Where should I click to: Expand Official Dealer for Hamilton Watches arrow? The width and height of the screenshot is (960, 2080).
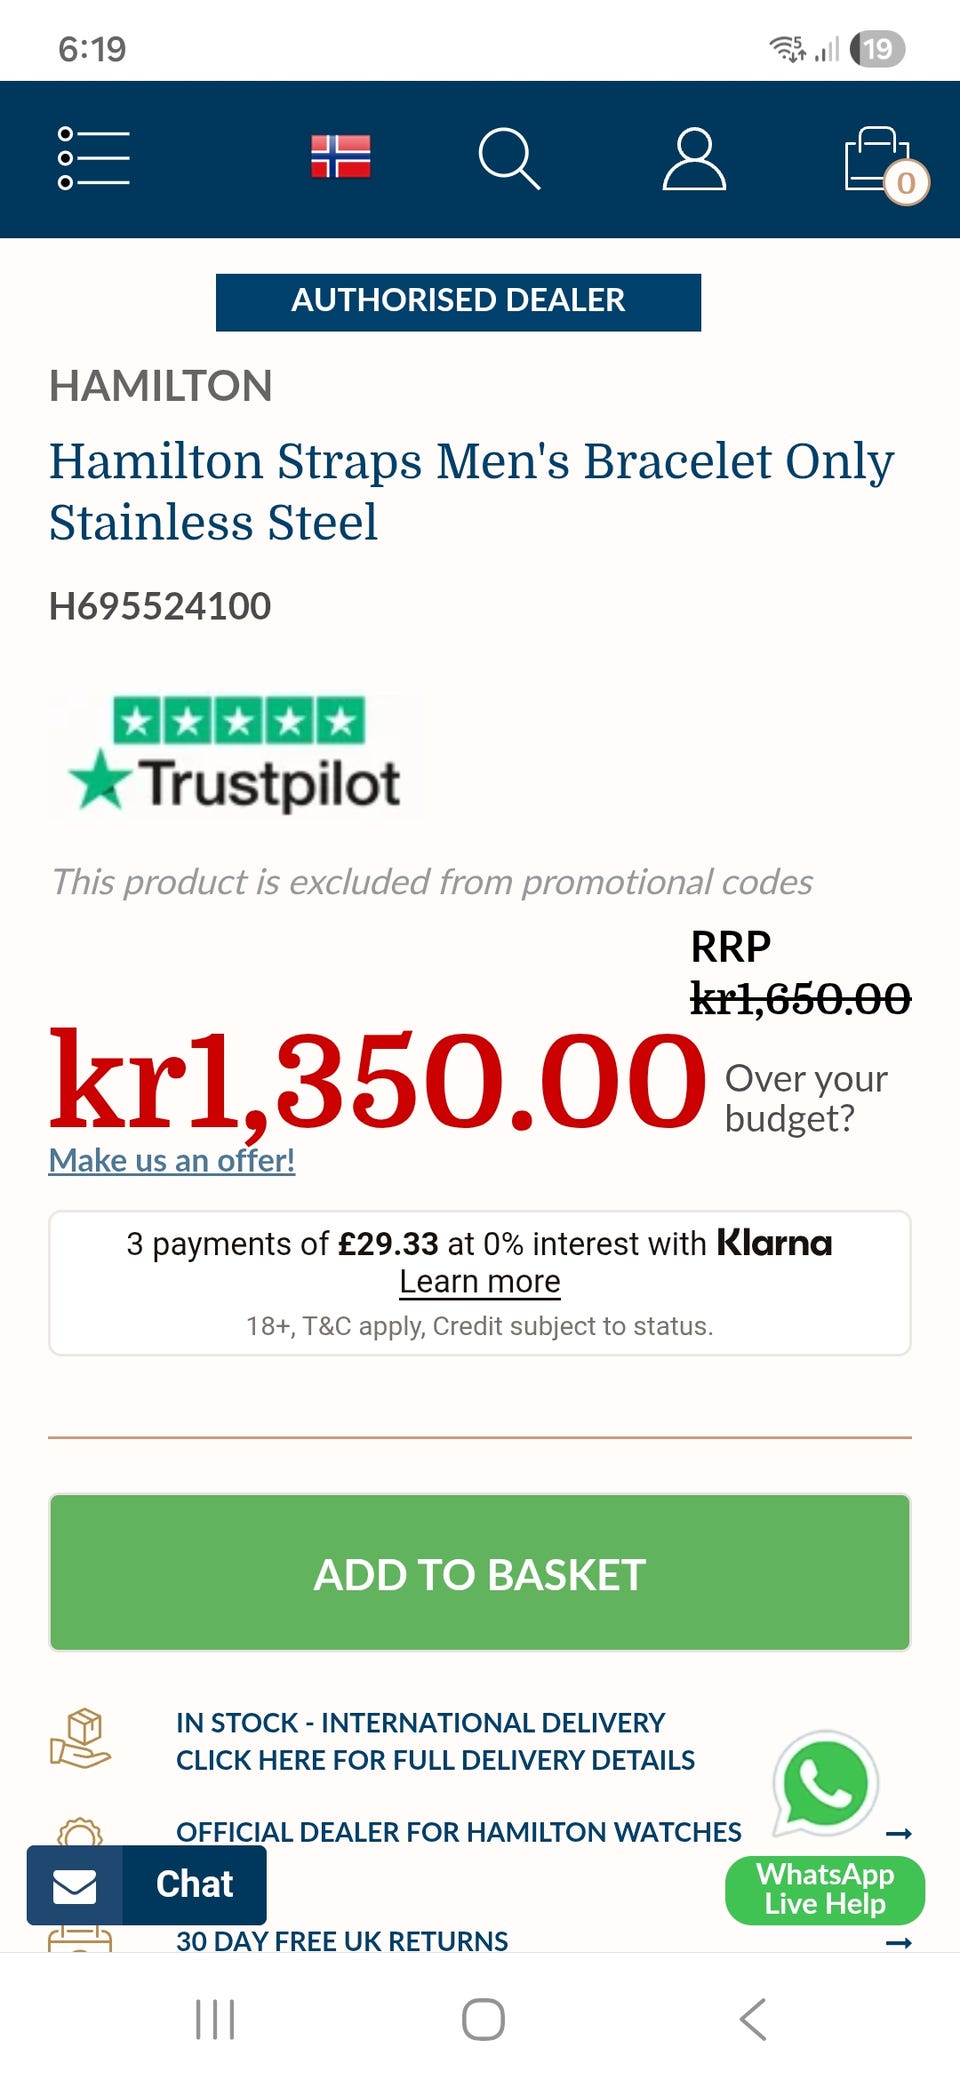[x=899, y=1834]
